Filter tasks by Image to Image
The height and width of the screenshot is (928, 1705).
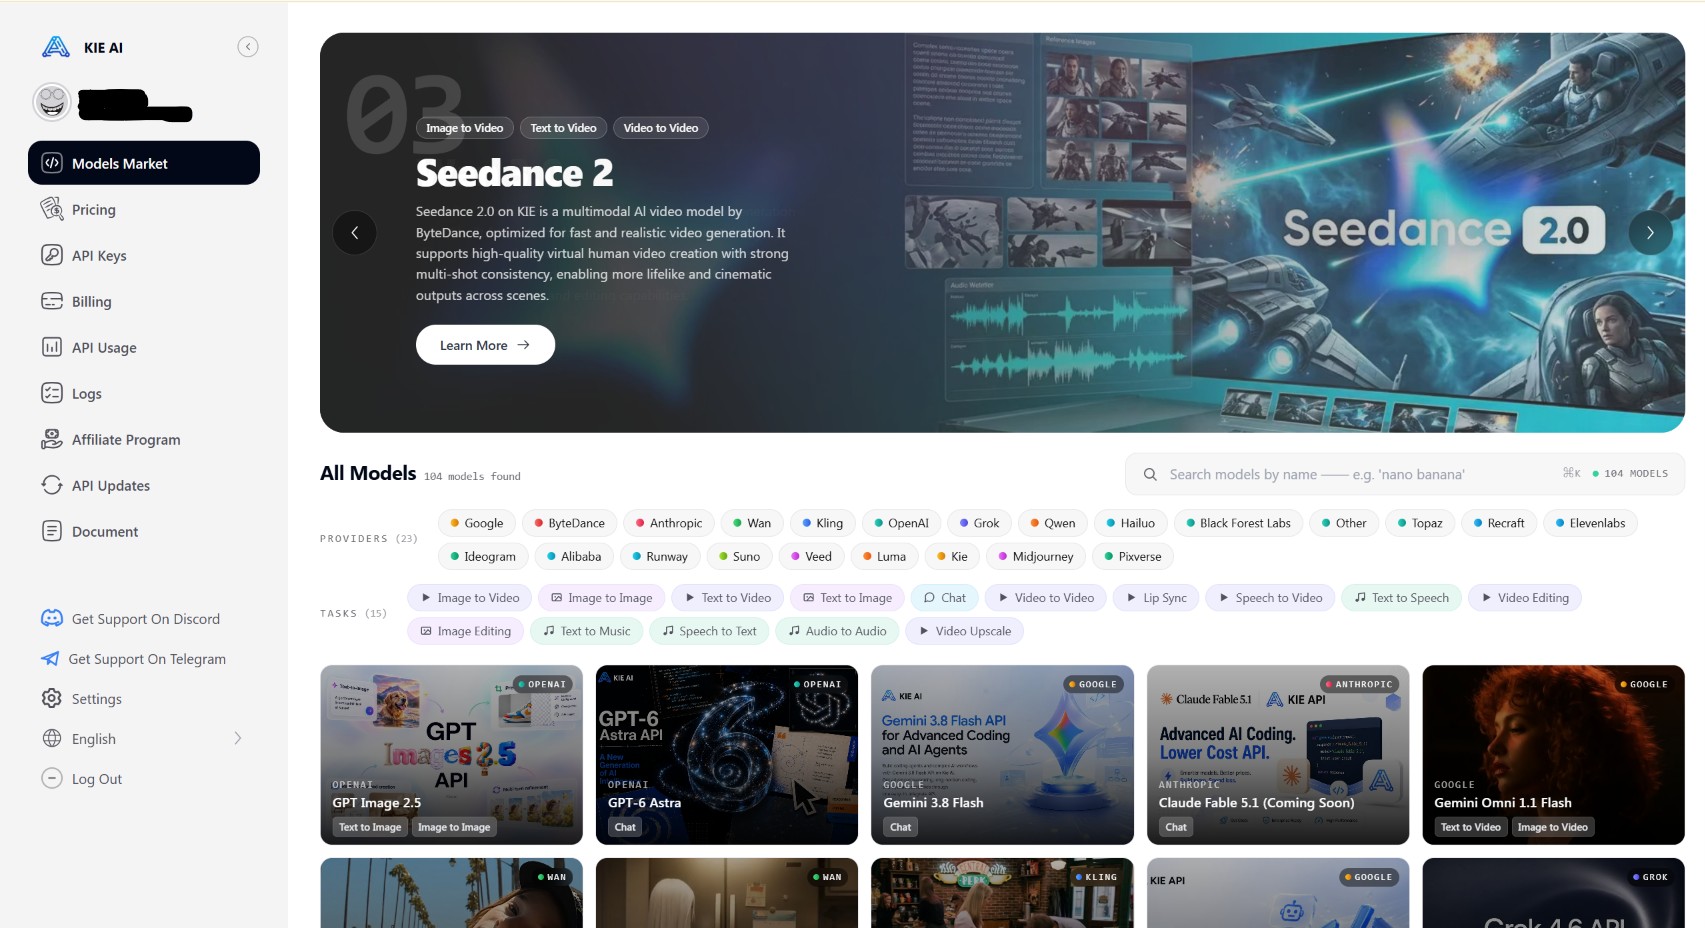point(602,598)
